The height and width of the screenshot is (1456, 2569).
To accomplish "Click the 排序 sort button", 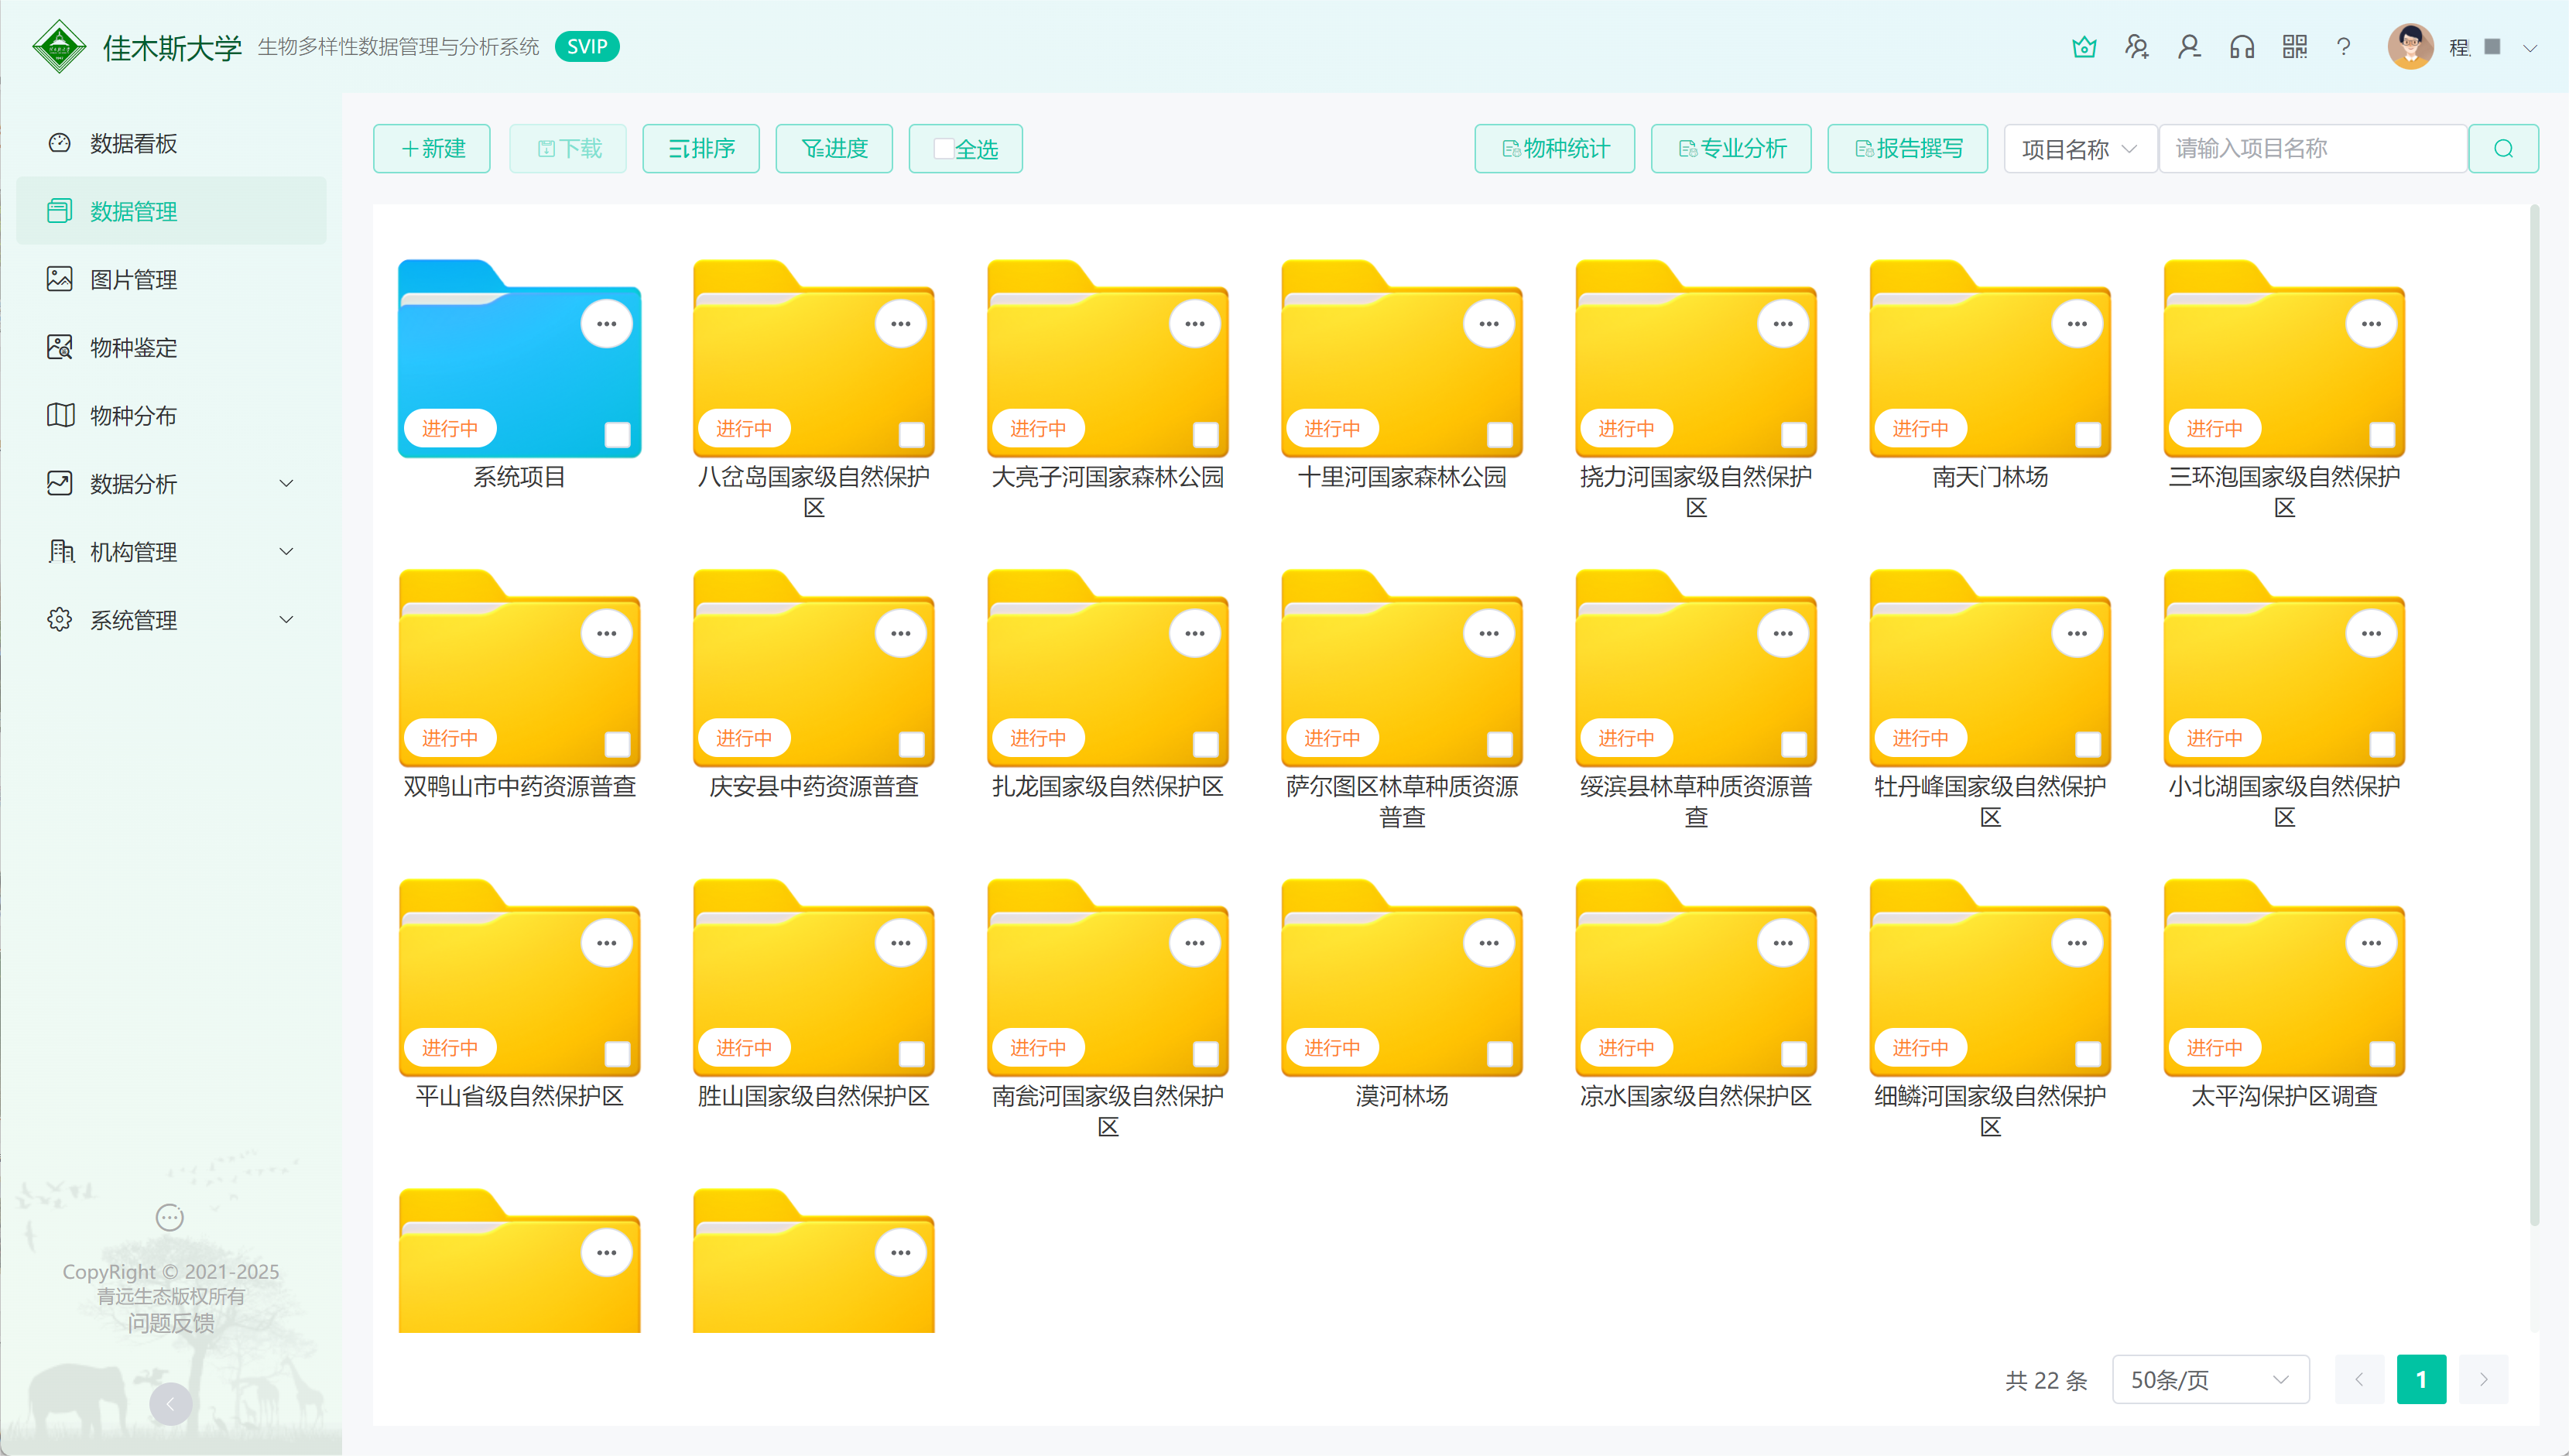I will [x=701, y=149].
